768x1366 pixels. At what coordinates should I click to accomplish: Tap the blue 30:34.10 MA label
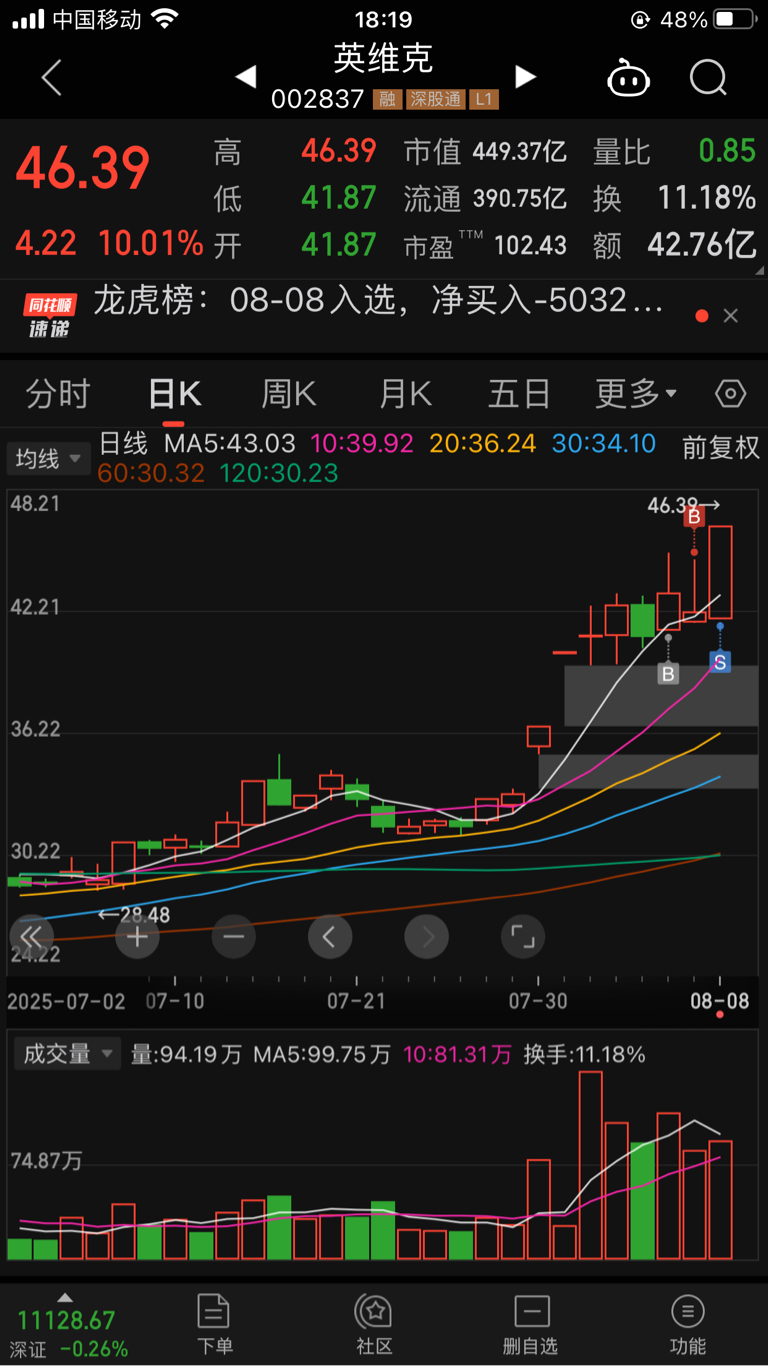(604, 443)
